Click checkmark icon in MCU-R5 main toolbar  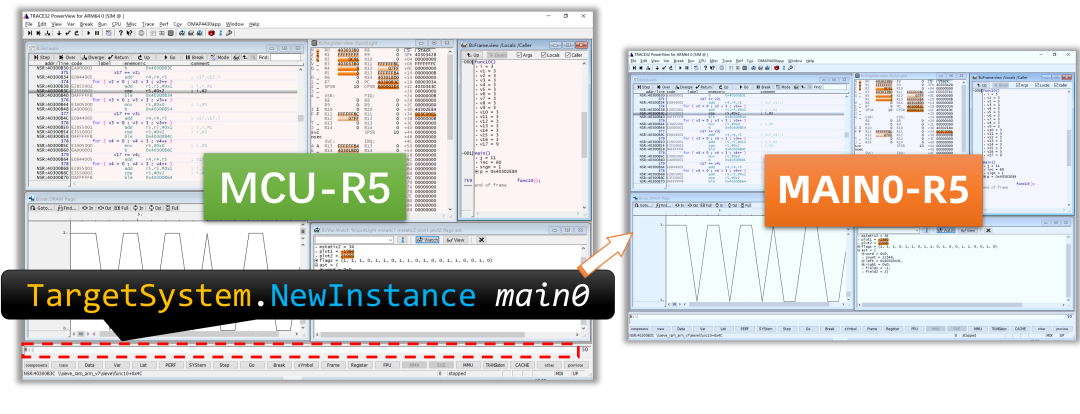click(68, 33)
